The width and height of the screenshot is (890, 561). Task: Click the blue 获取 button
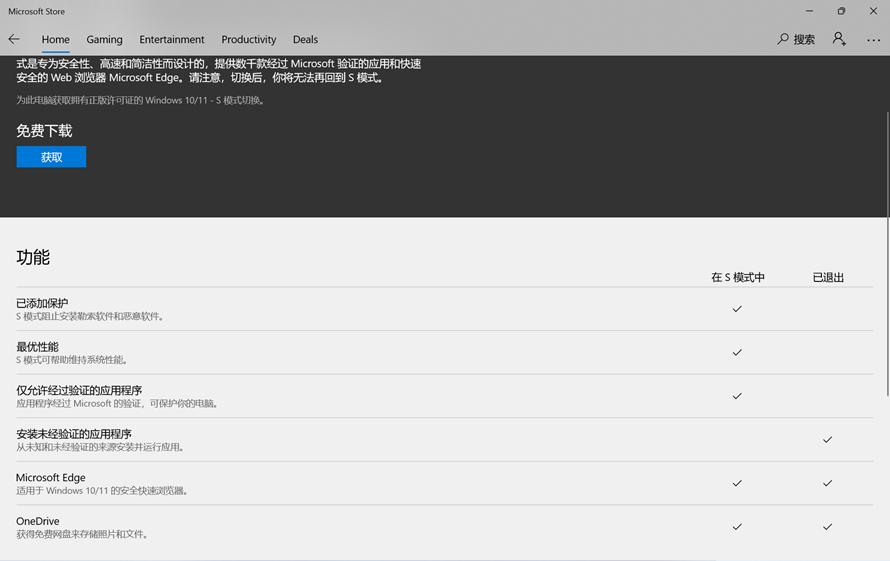pos(51,157)
